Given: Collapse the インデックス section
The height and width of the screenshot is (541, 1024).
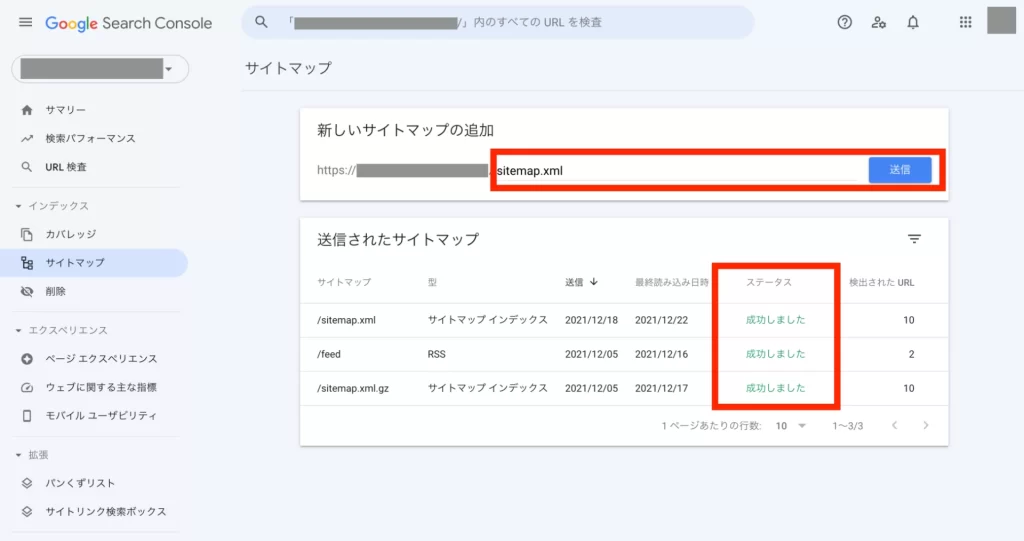Looking at the screenshot, I should pos(19,206).
